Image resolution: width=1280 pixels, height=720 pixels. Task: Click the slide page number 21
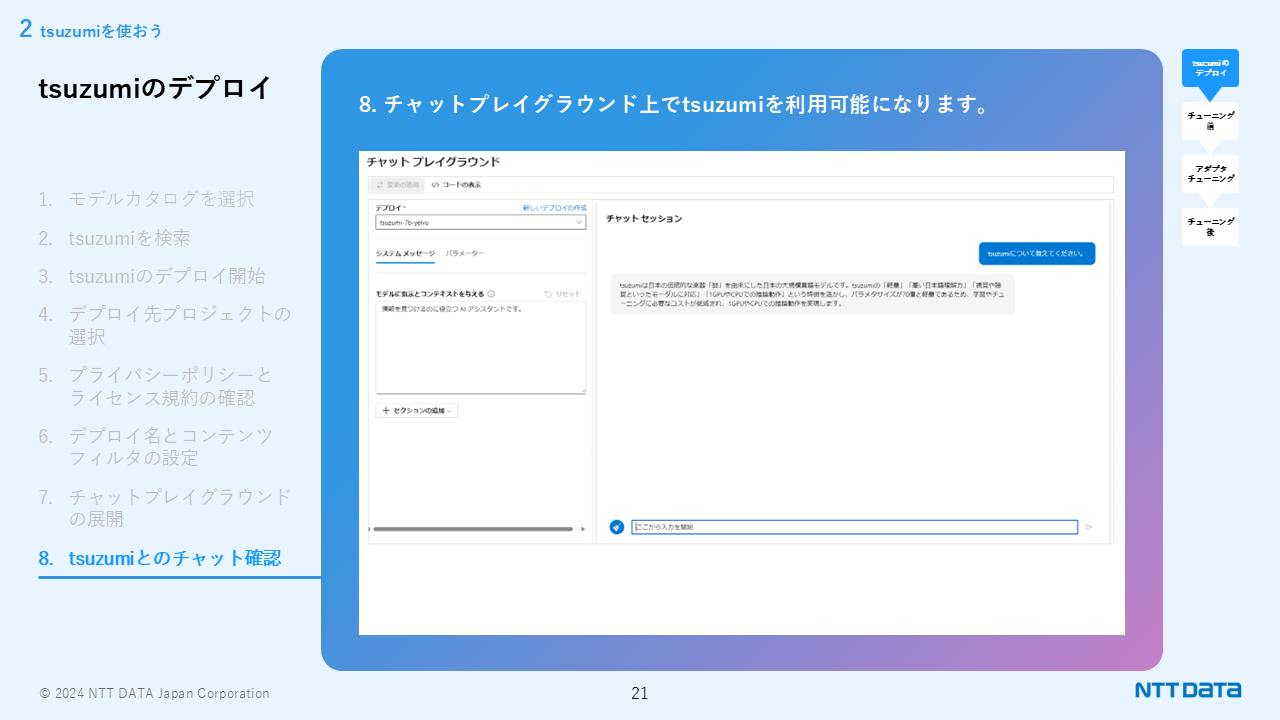point(640,693)
